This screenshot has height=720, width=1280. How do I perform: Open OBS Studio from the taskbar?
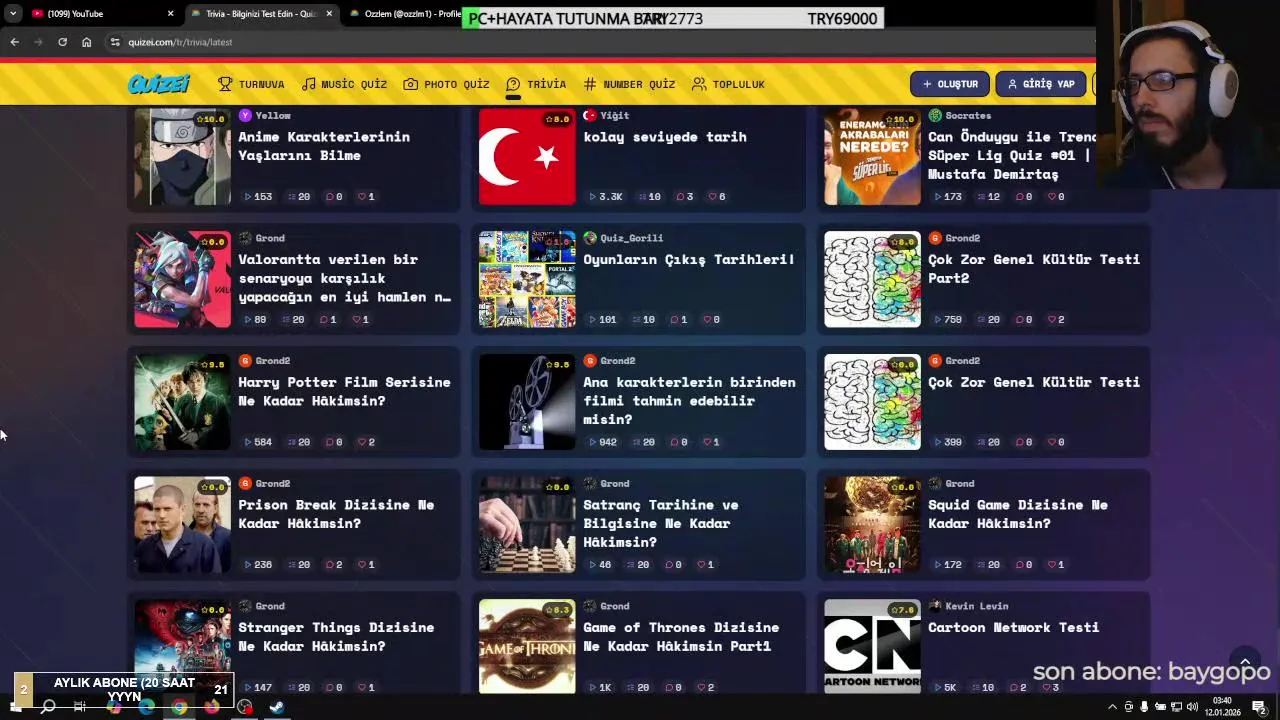(x=245, y=707)
